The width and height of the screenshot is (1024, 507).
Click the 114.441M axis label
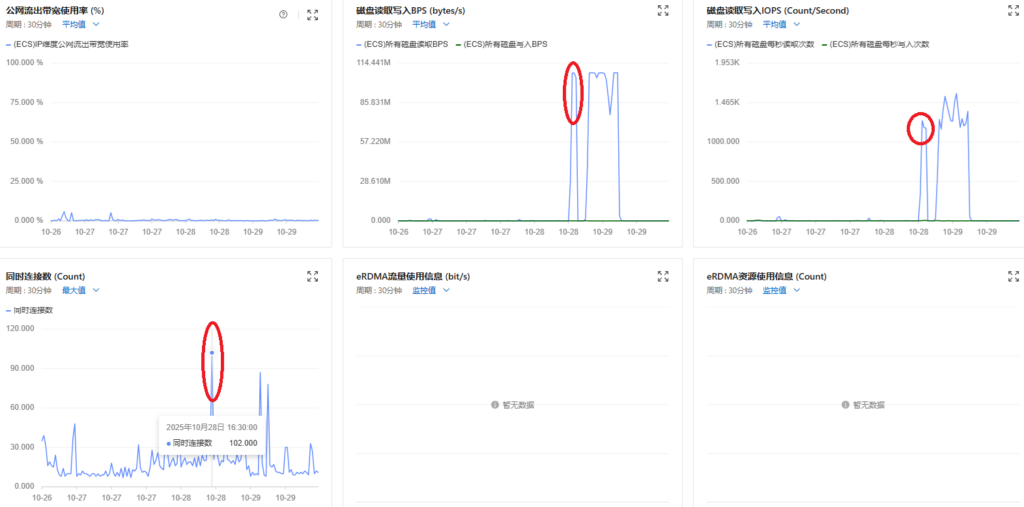click(x=374, y=62)
